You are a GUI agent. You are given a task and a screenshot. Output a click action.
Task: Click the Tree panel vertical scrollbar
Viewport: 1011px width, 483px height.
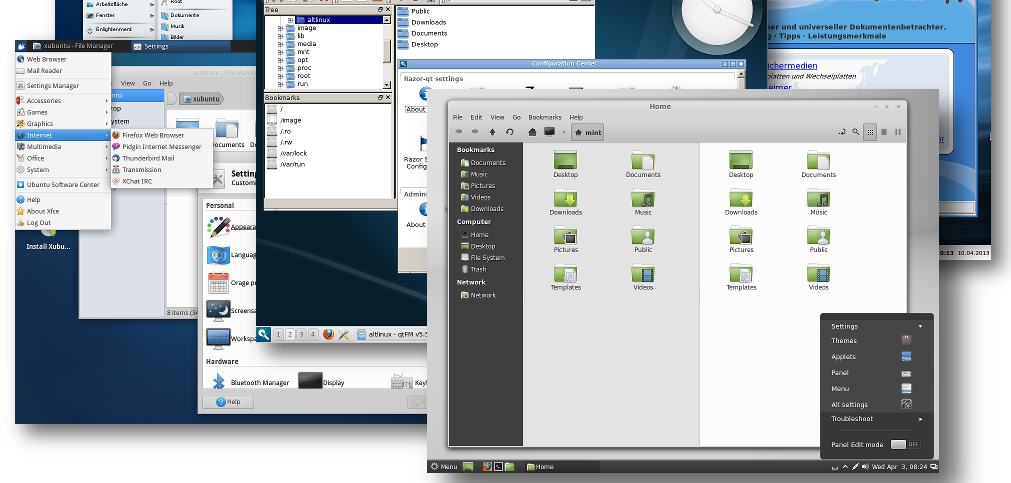[387, 52]
